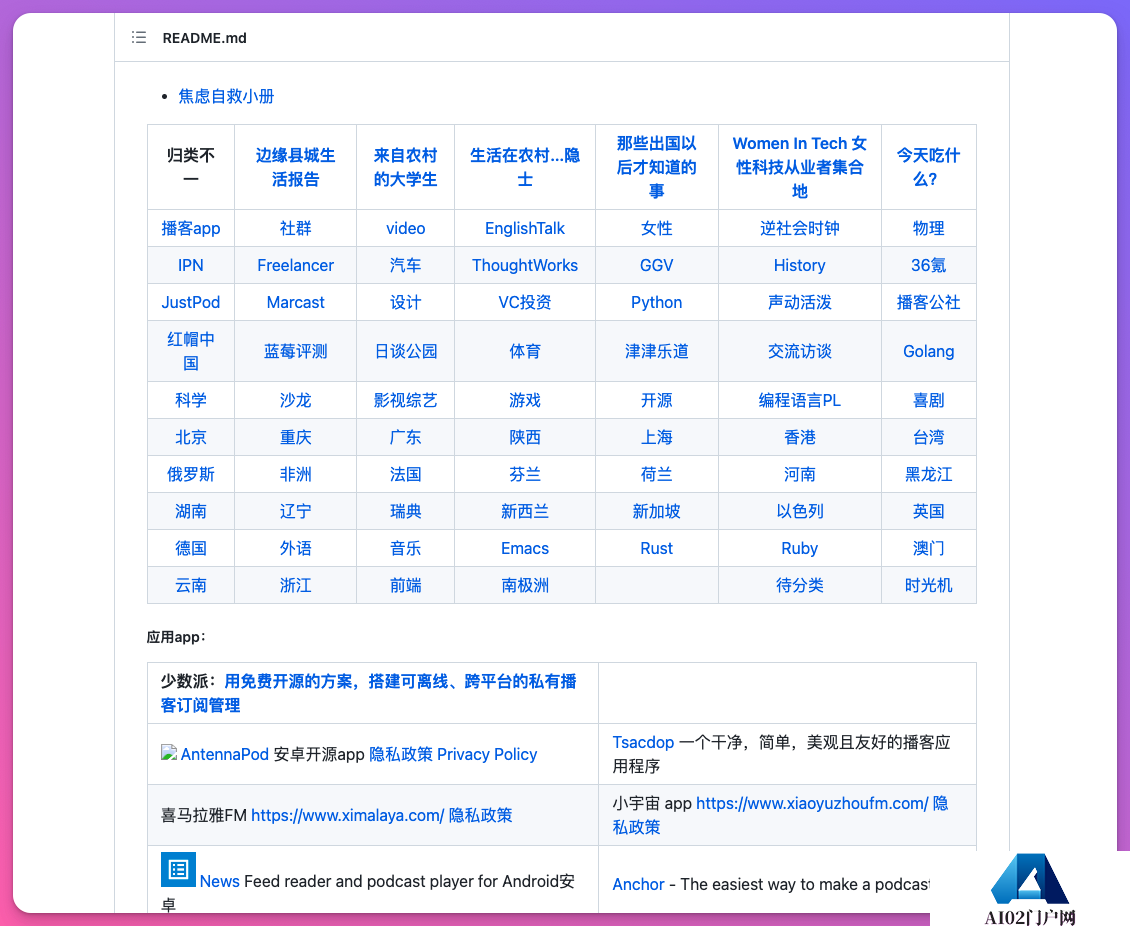Open the video category link

click(406, 228)
